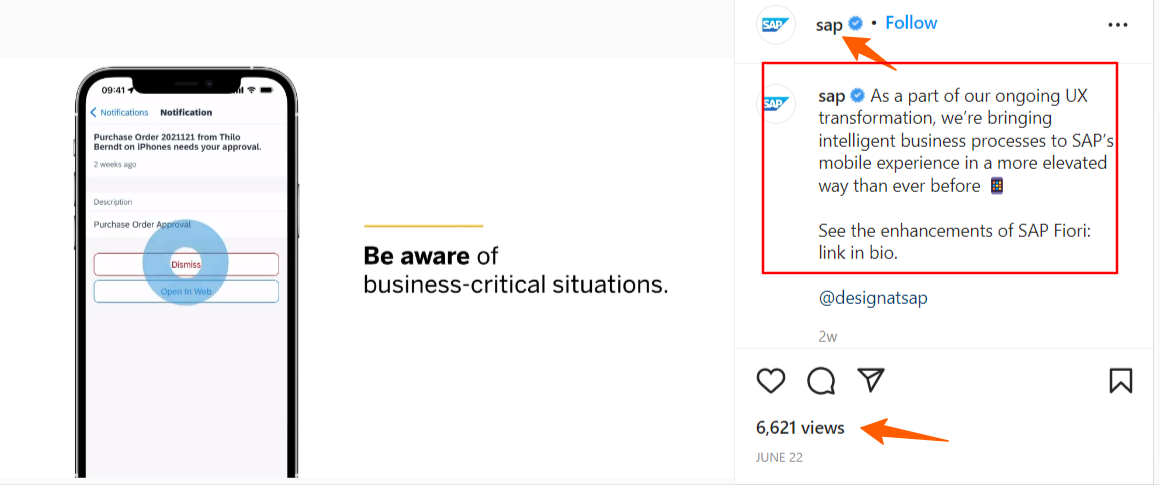This screenshot has width=1160, height=485.
Task: Open the @designatsap mention
Action: (x=866, y=298)
